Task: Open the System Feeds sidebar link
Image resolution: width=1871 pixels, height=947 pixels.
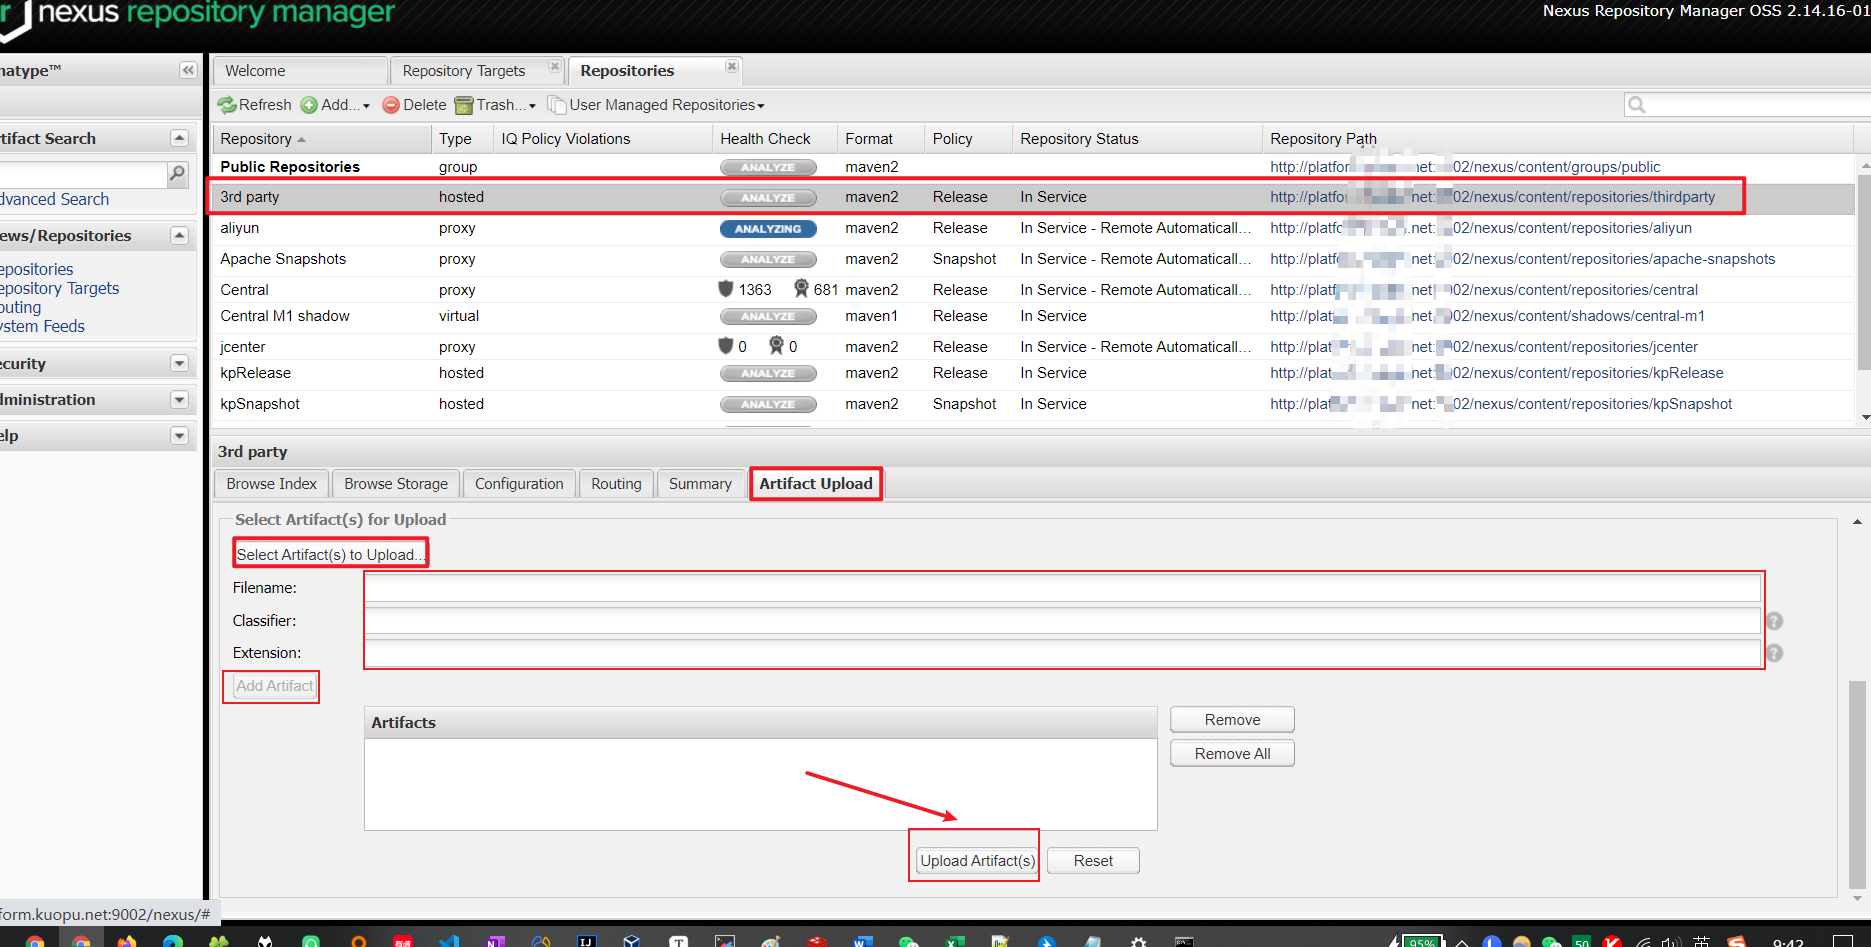Action: pyautogui.click(x=42, y=326)
